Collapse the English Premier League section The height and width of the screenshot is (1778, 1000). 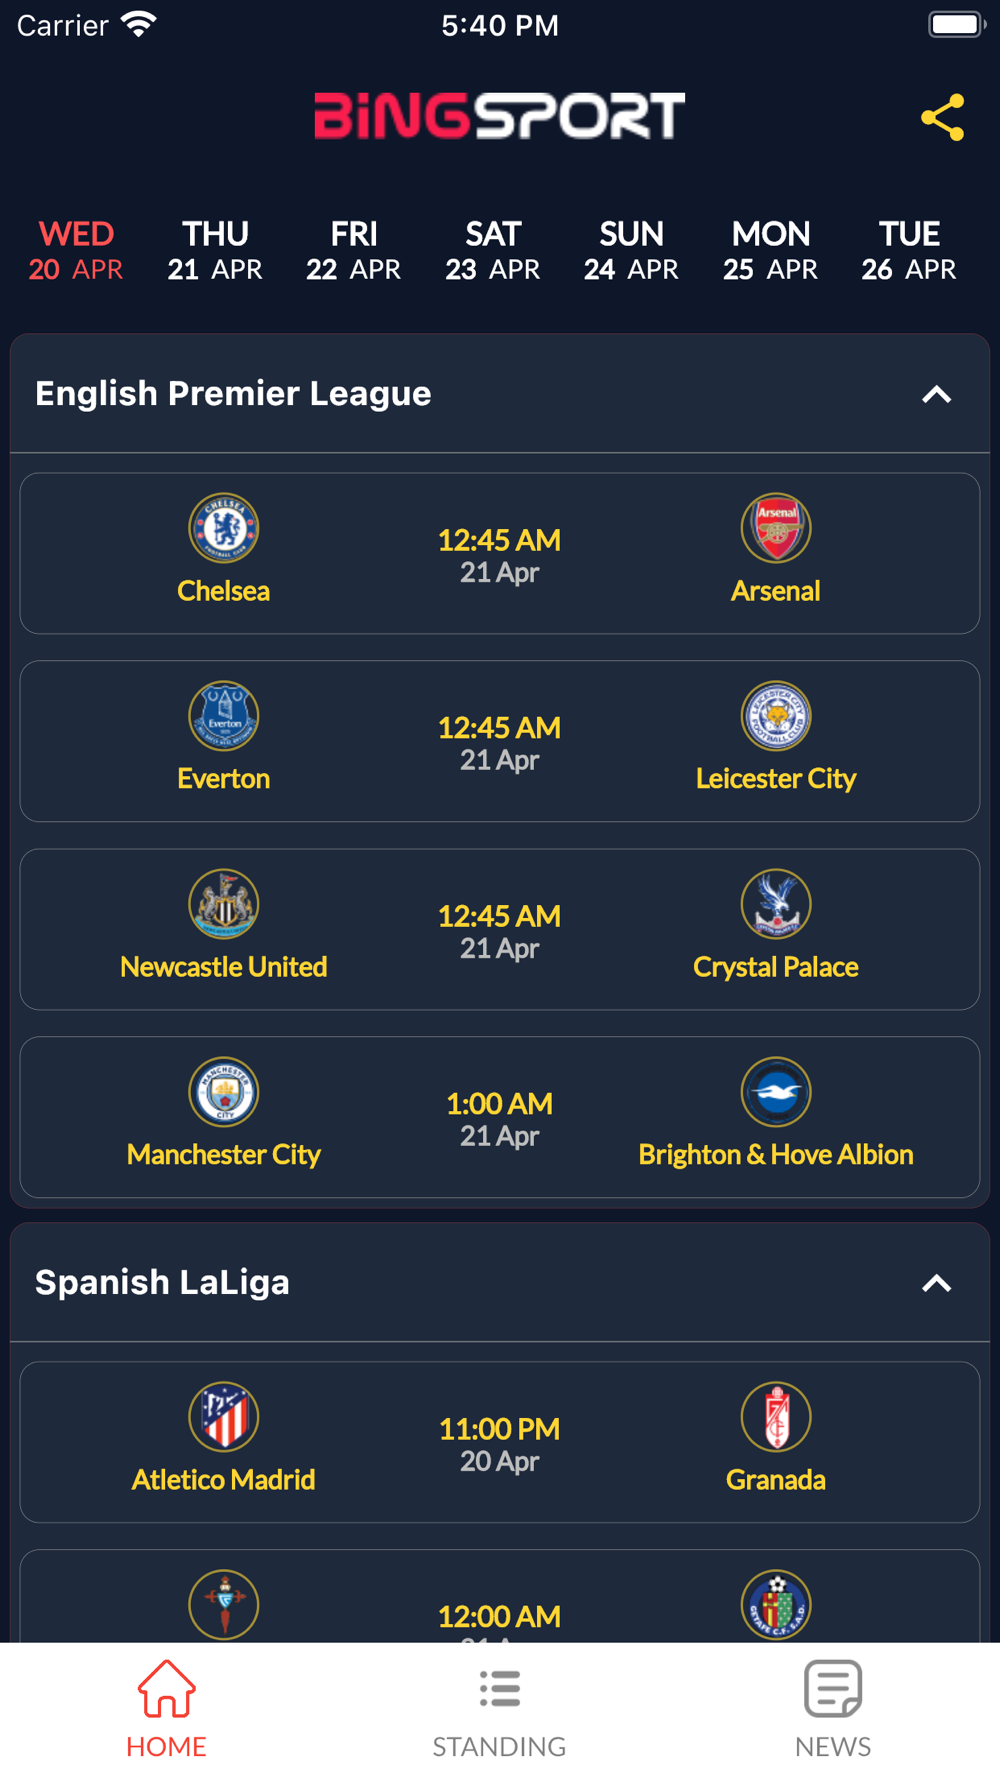click(936, 394)
